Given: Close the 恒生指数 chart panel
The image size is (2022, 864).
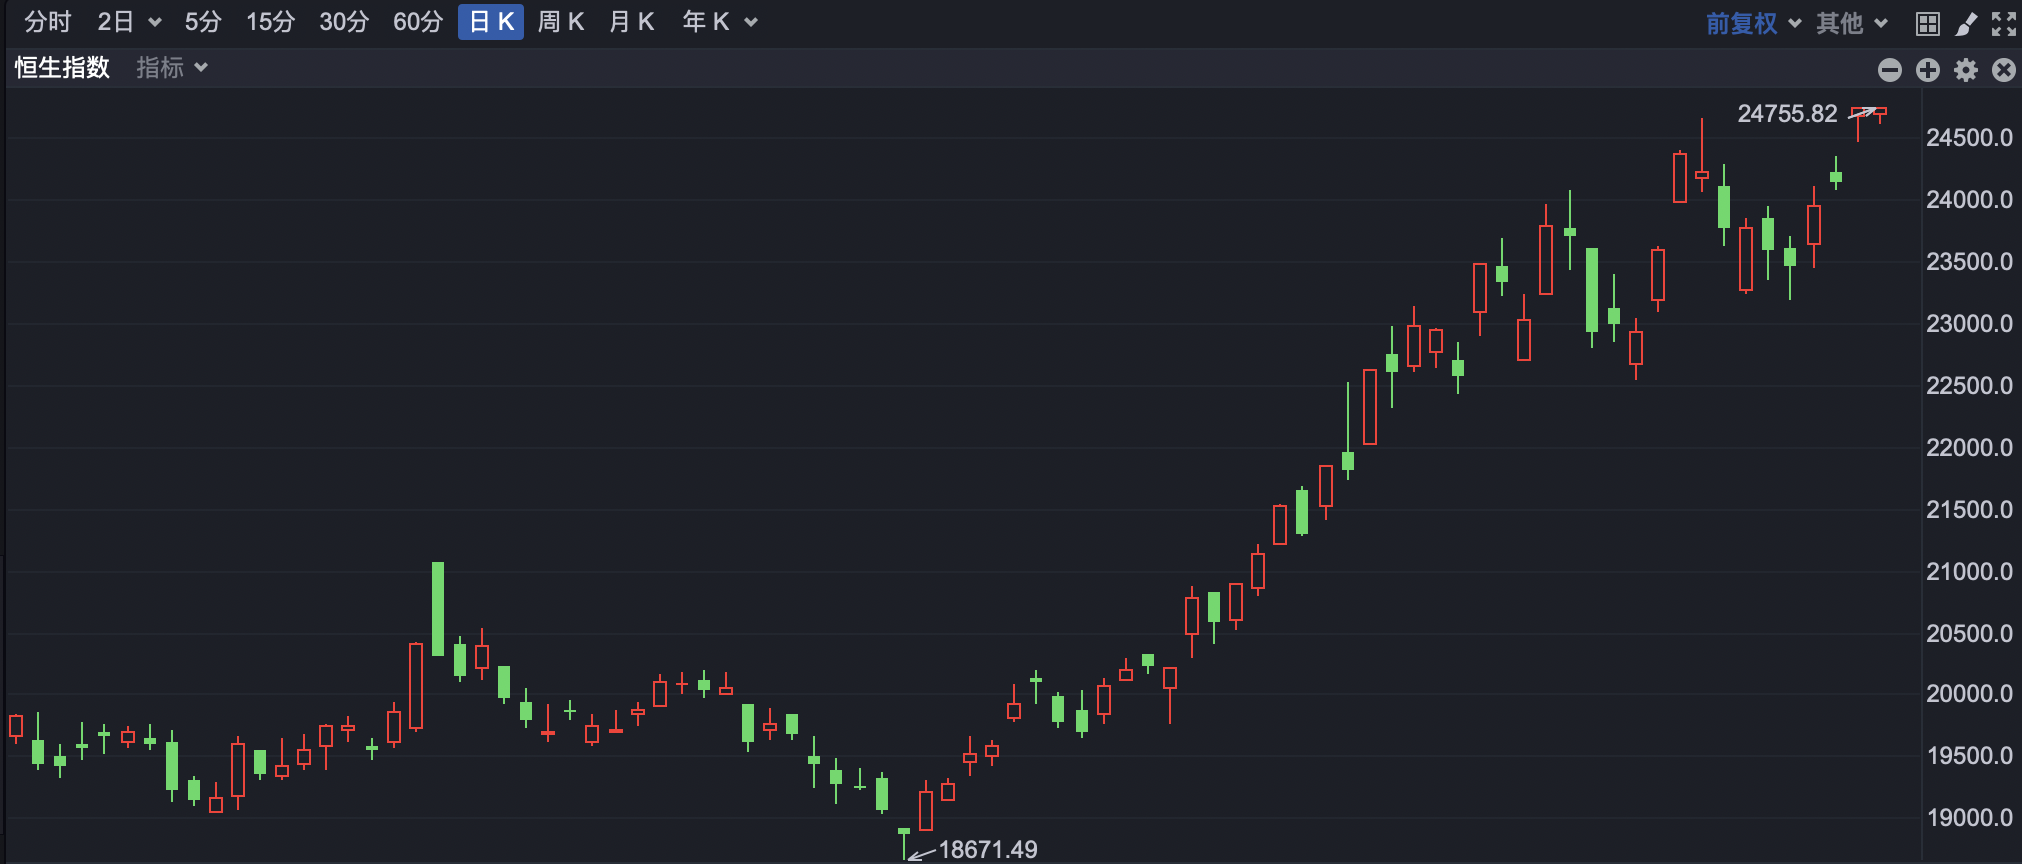Looking at the screenshot, I should pos(2004,69).
